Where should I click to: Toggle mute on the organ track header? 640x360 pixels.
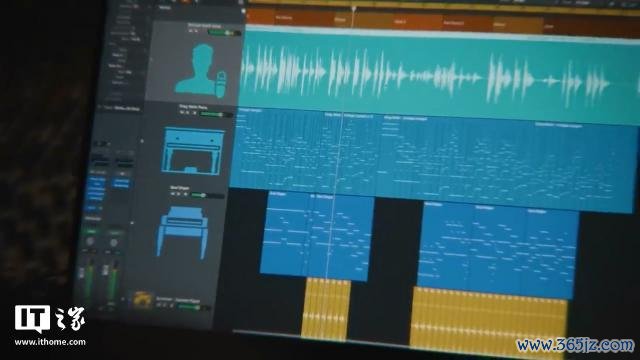pos(173,194)
